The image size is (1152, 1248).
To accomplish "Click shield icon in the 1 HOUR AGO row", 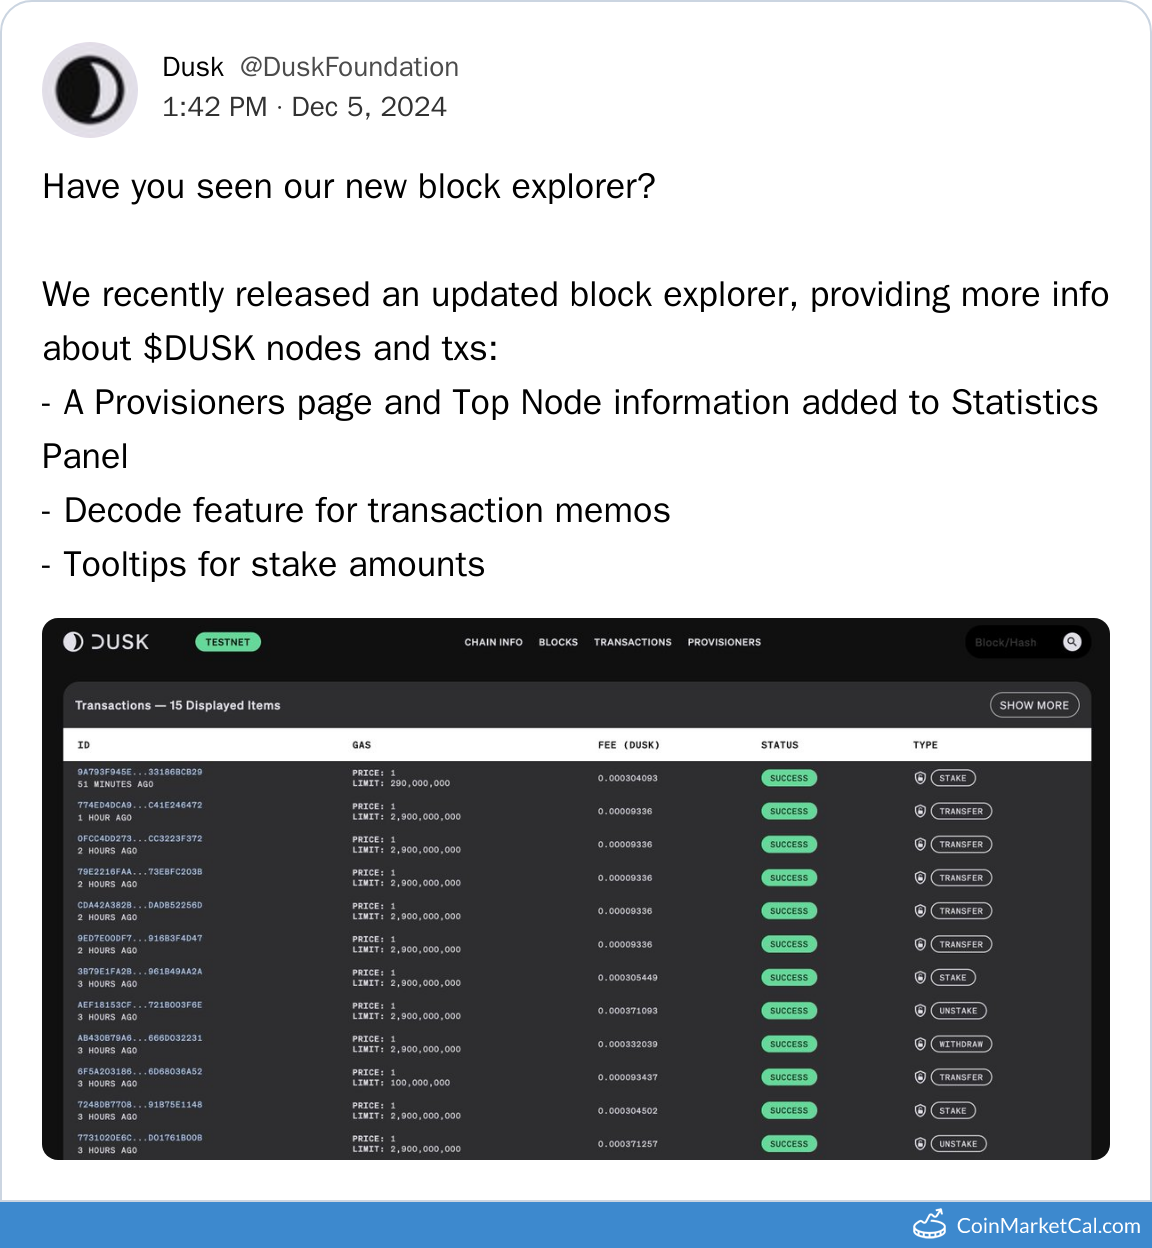I will 920,811.
